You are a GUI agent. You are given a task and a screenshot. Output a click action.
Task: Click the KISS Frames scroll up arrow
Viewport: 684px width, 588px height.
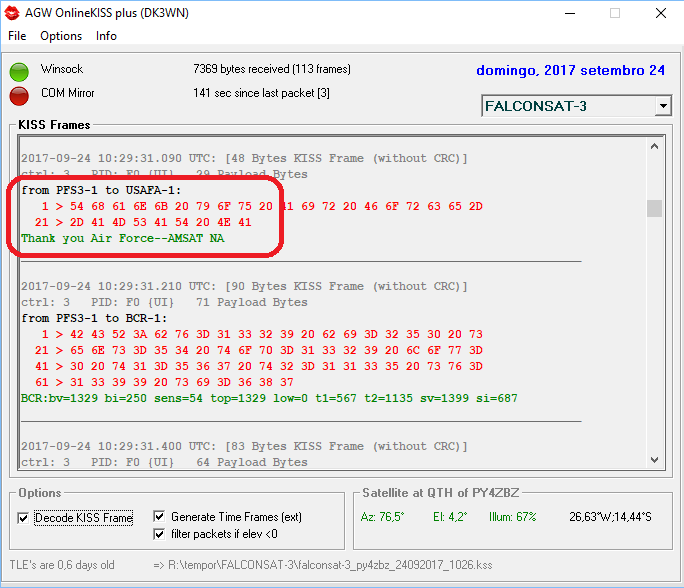click(654, 147)
